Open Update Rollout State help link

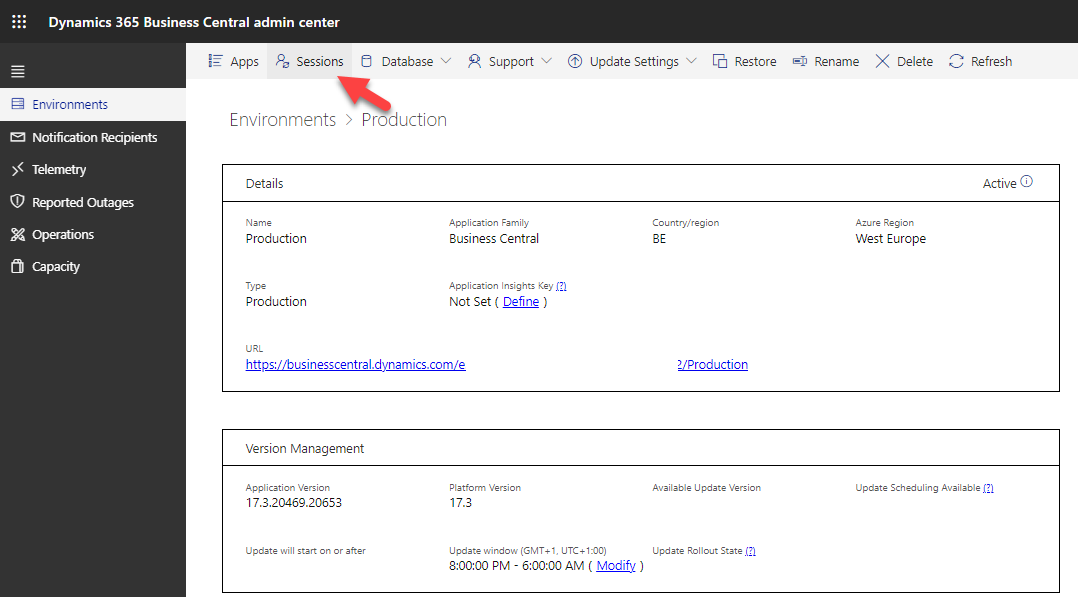tap(750, 551)
